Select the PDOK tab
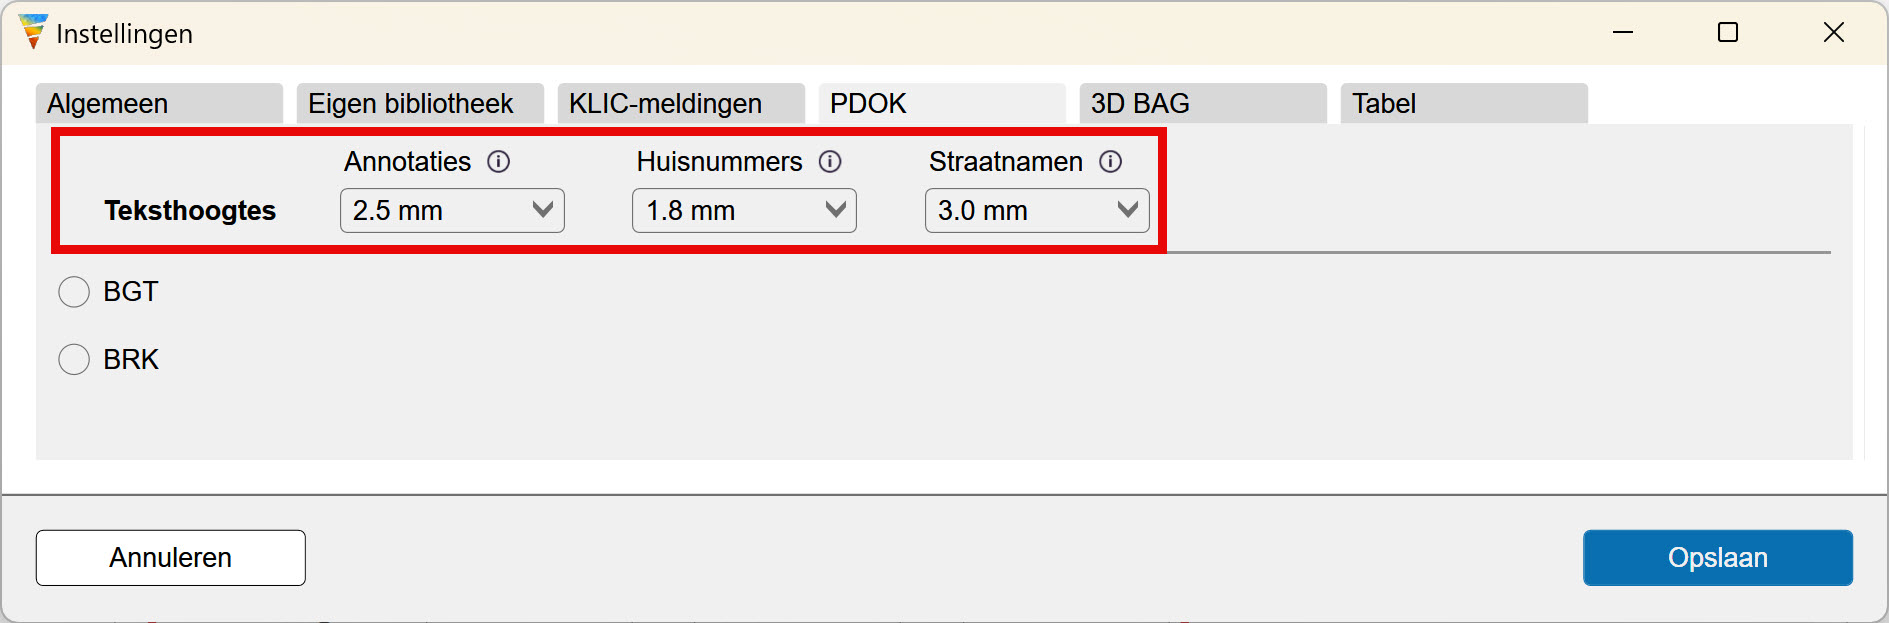The height and width of the screenshot is (623, 1889). pos(942,104)
